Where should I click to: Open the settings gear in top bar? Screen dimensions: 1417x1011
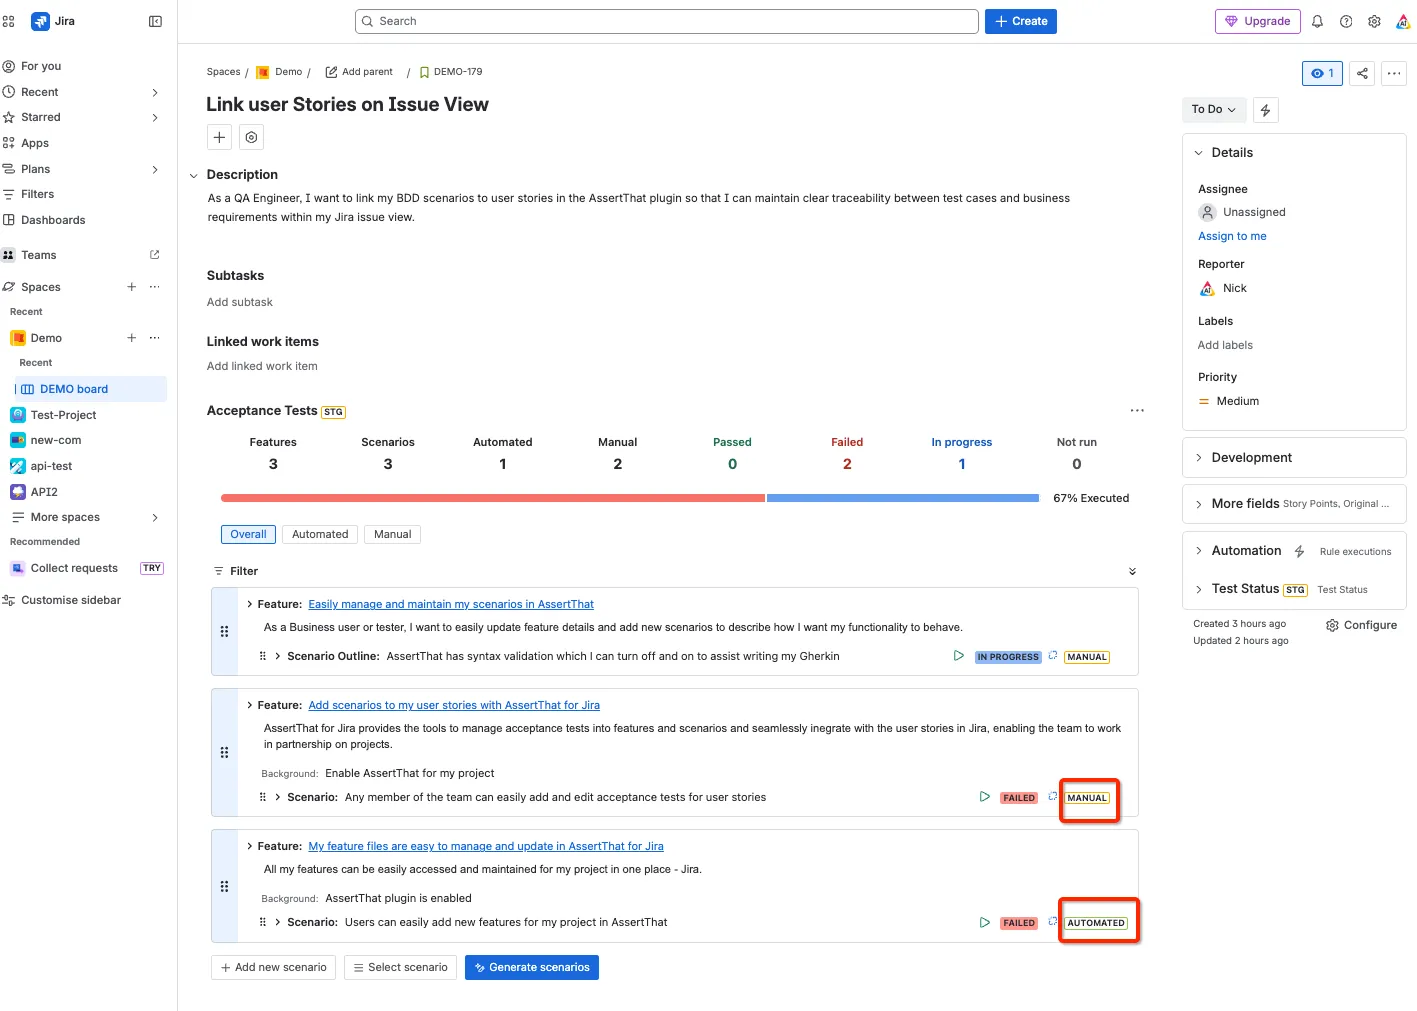pyautogui.click(x=1374, y=21)
